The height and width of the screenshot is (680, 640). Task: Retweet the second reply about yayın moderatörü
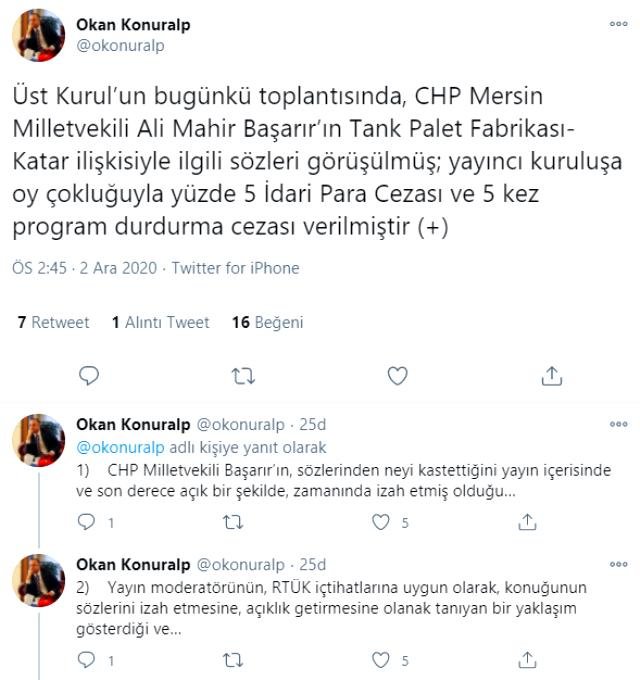(x=233, y=660)
